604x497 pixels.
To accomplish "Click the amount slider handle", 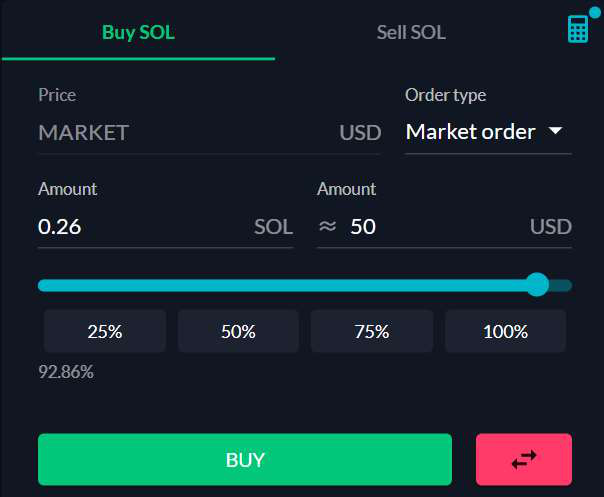I will click(x=537, y=285).
